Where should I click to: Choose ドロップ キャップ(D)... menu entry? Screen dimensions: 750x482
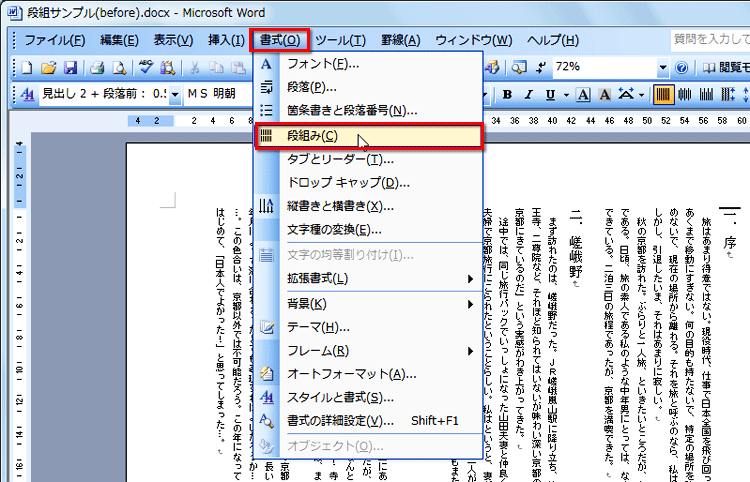369,183
